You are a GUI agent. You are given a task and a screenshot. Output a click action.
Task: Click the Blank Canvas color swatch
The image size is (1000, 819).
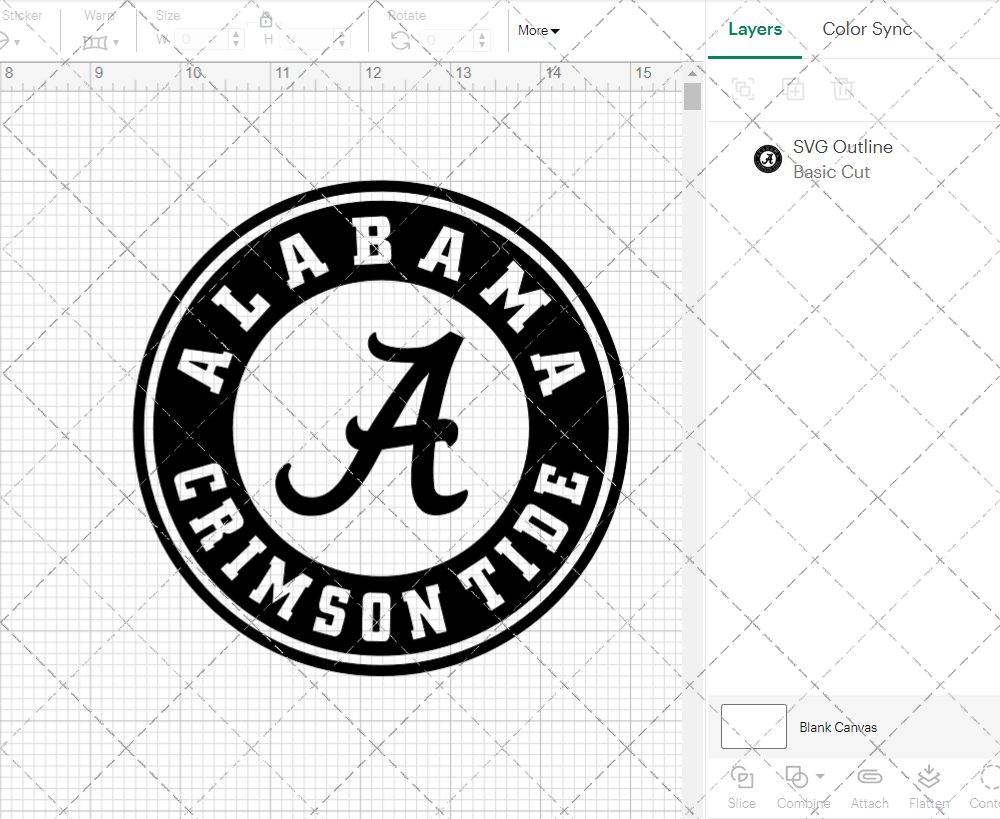(753, 727)
